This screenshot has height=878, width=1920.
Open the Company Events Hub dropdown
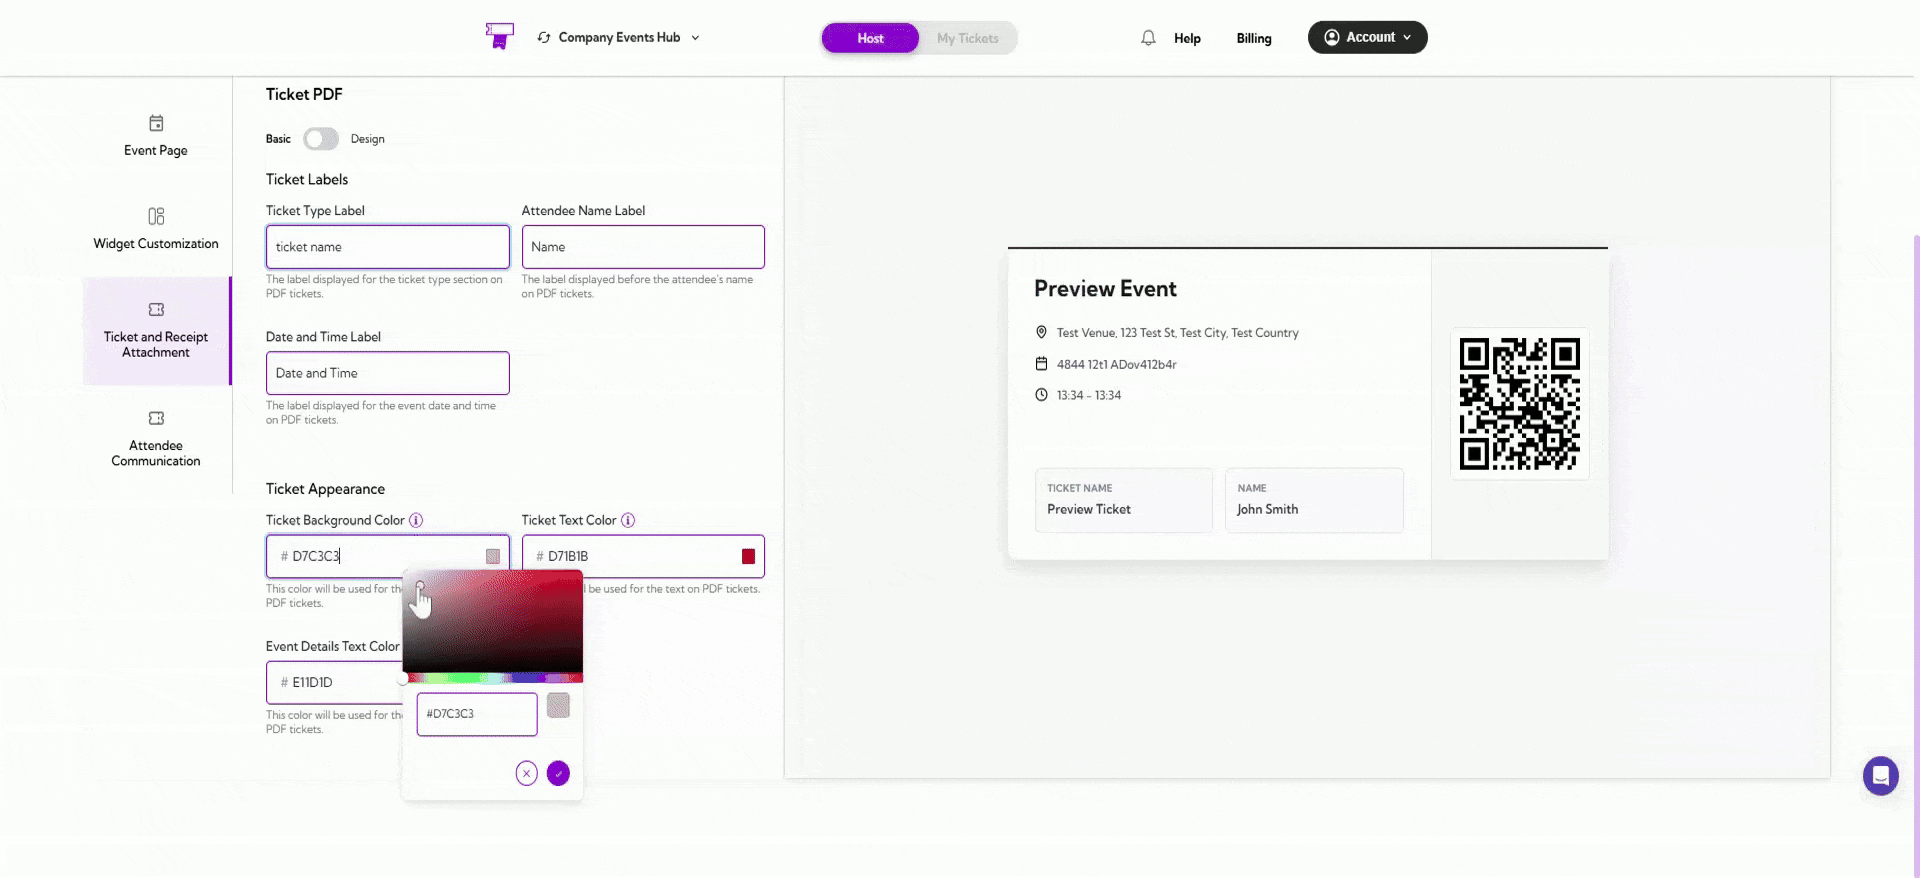[x=619, y=38]
